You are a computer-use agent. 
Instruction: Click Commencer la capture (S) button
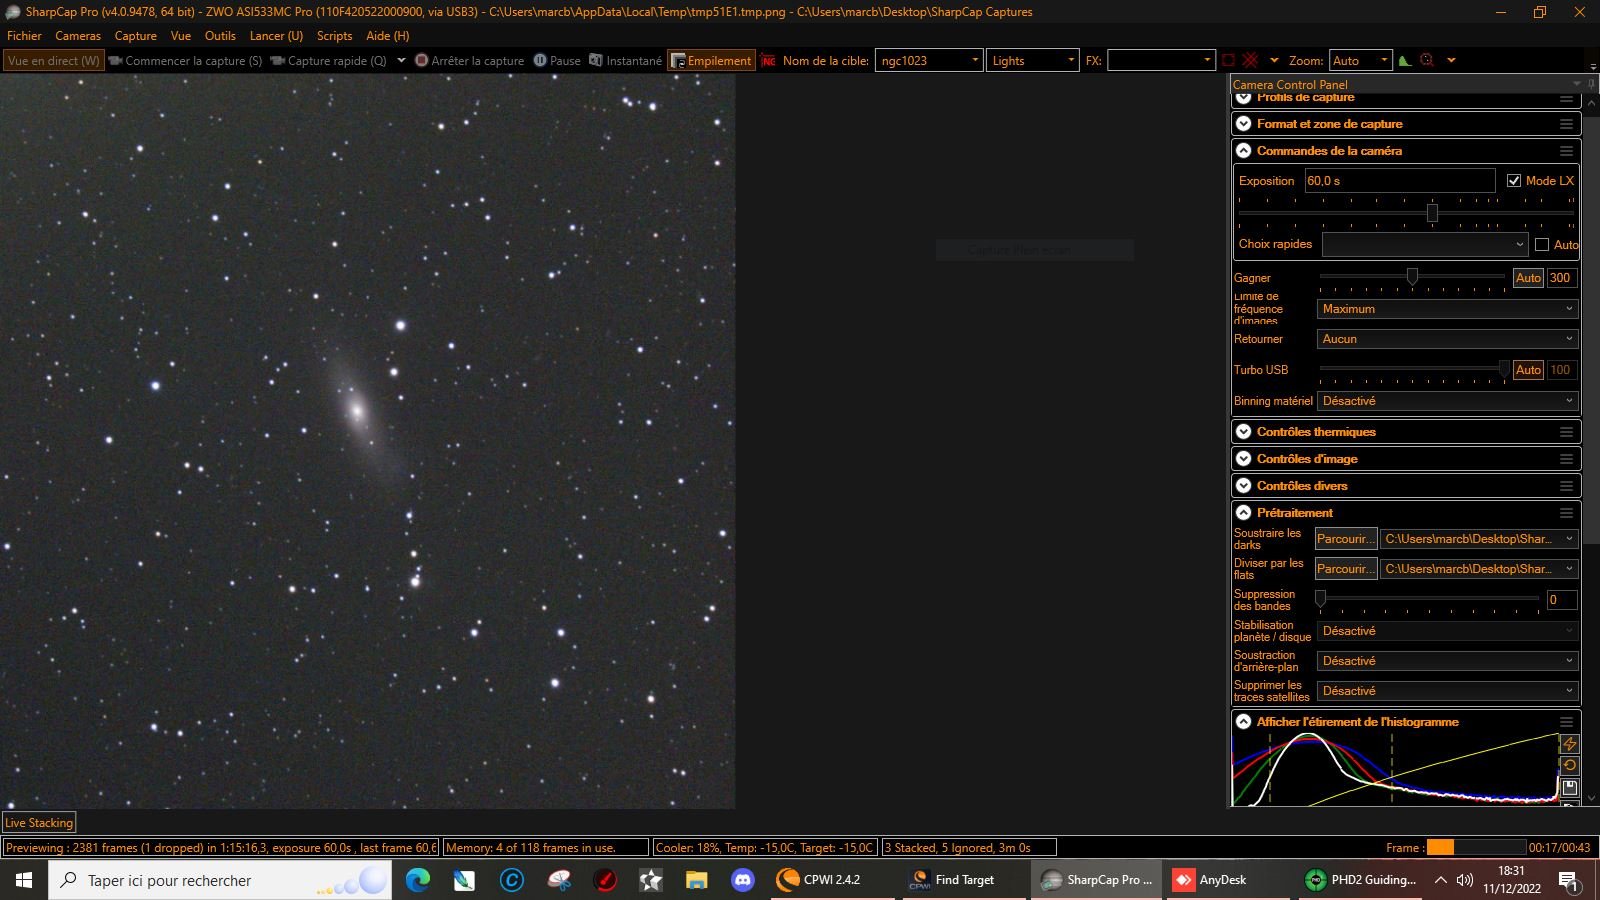pyautogui.click(x=186, y=61)
